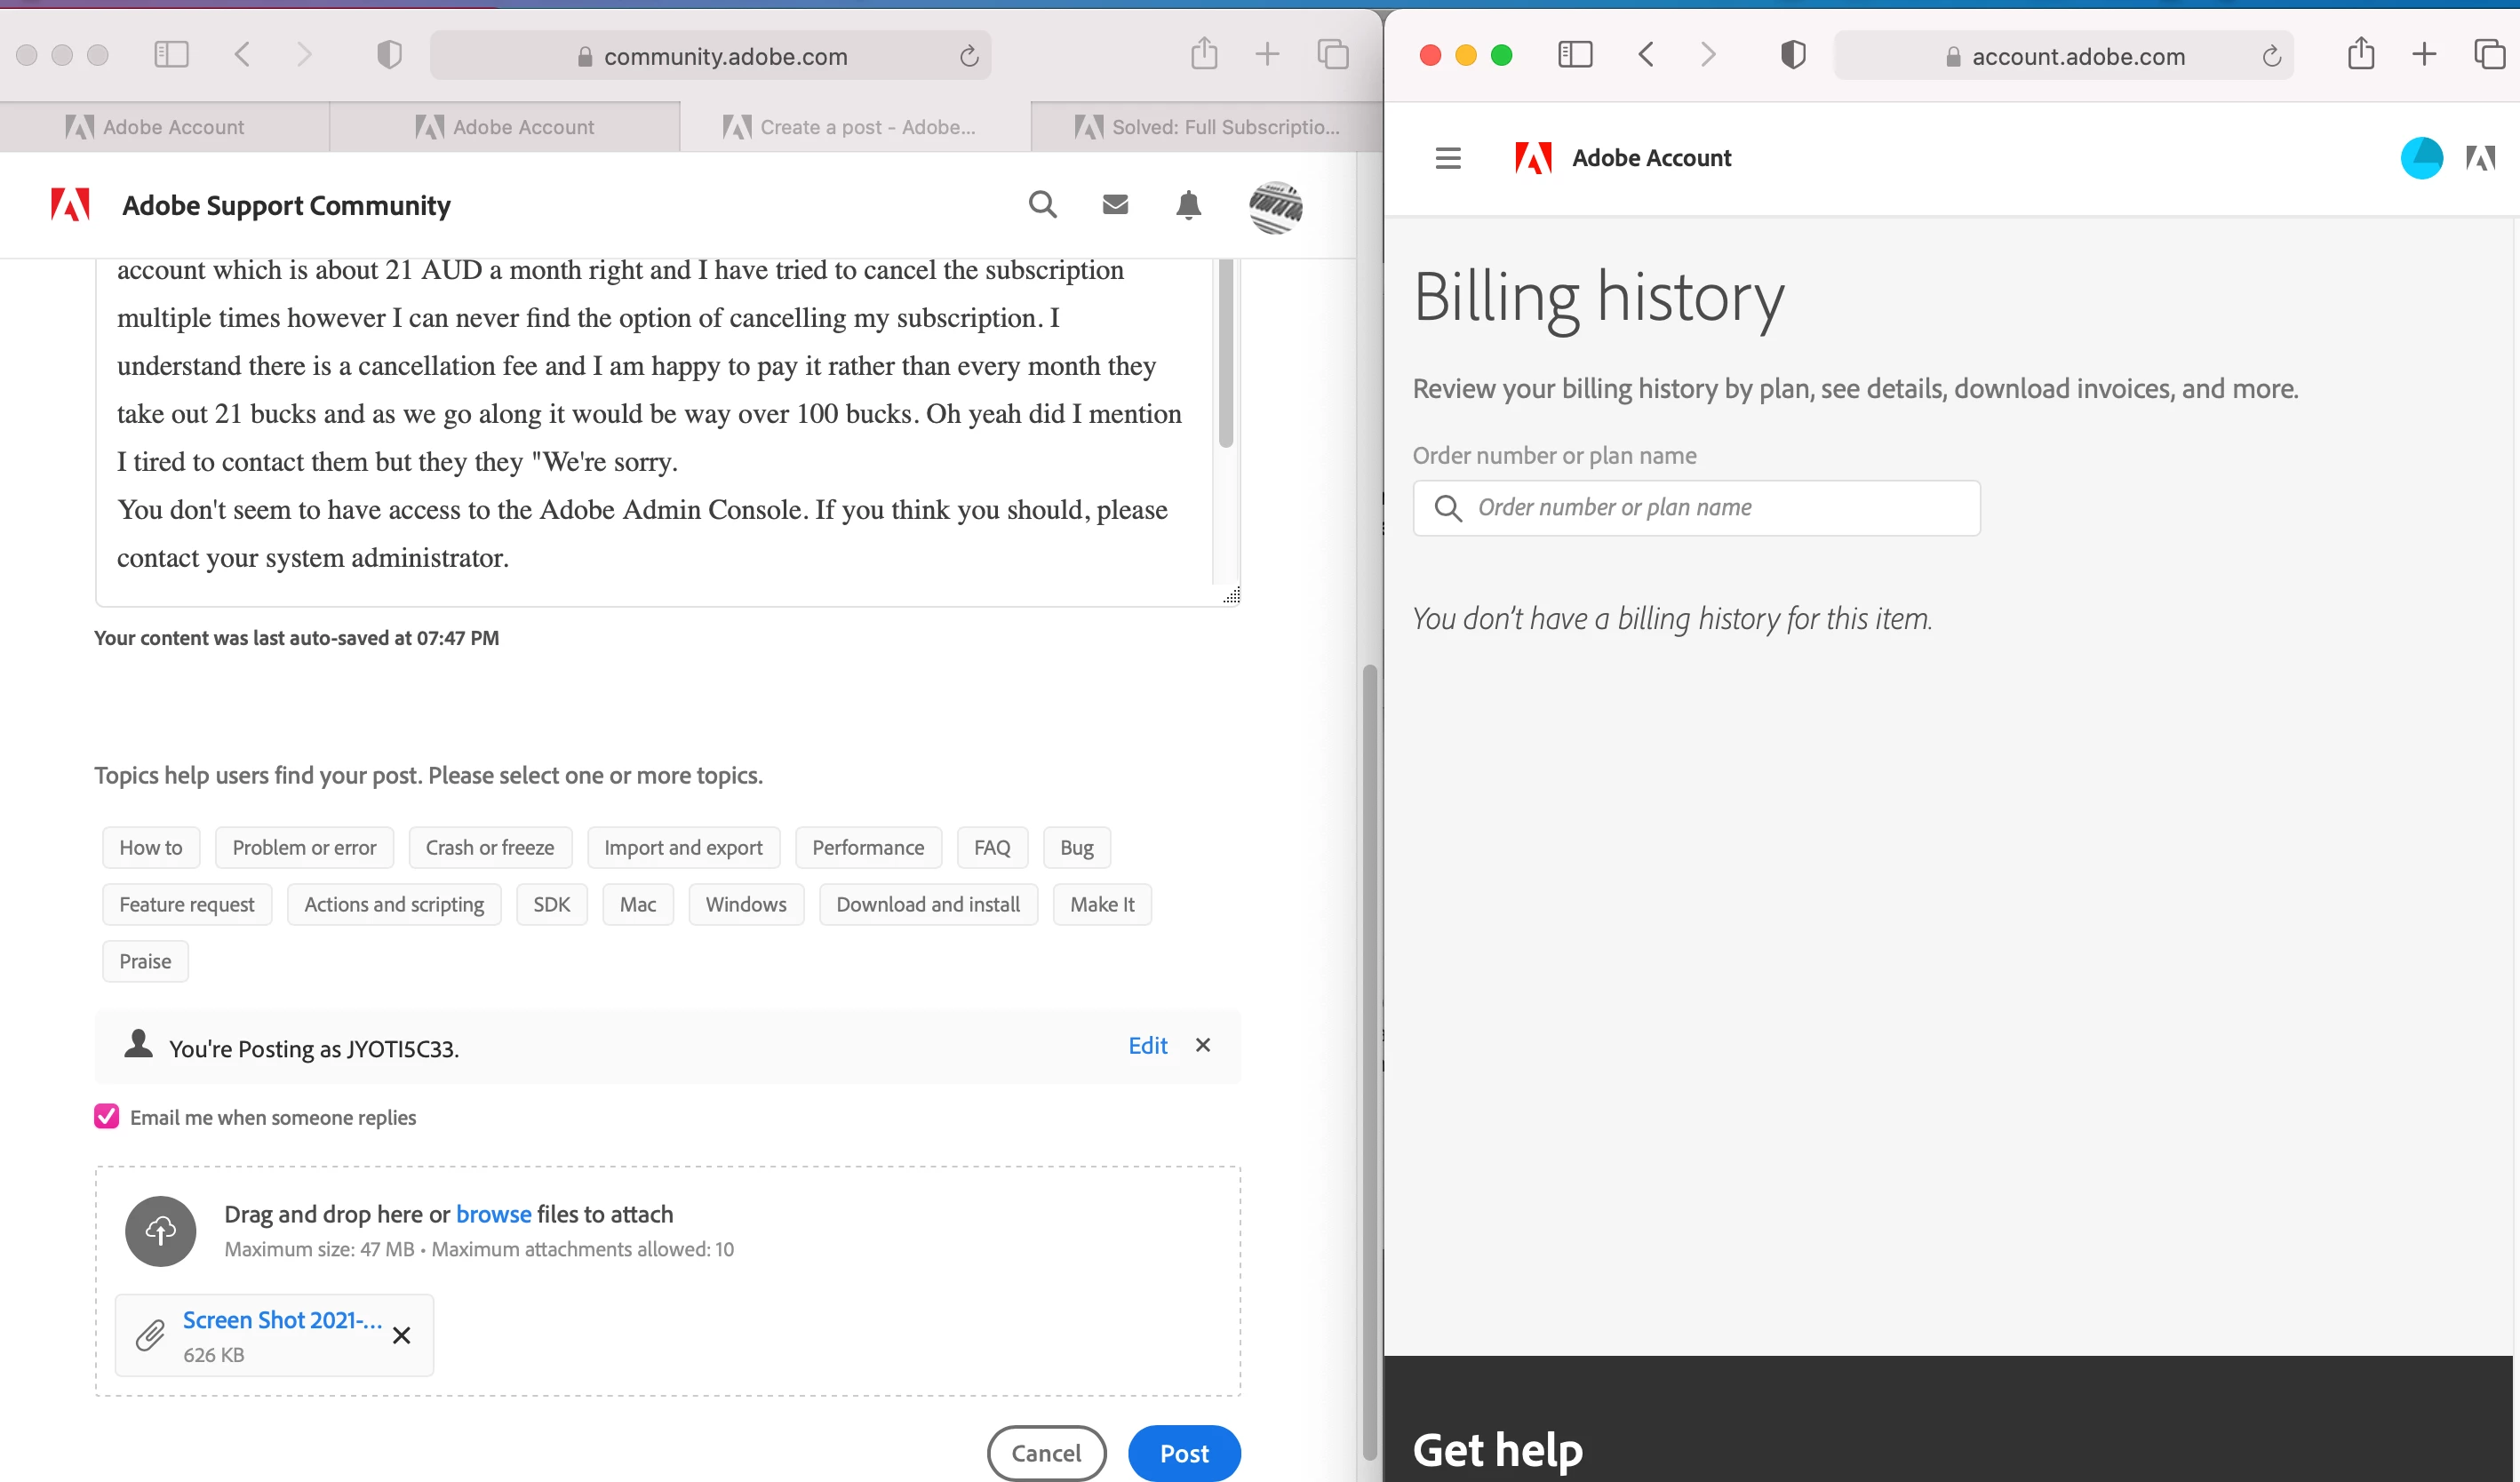Screen dimensions: 2520x1482
Task: Select the Mac topic tag
Action: [x=637, y=904]
